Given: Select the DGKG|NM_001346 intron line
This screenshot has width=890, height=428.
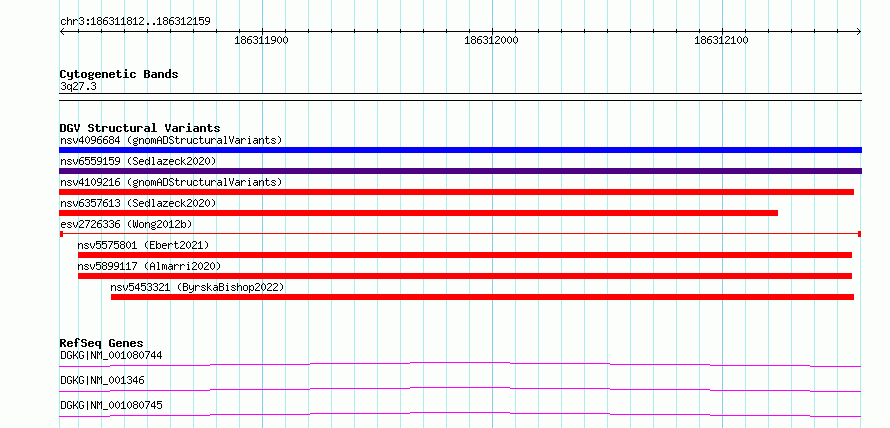Looking at the screenshot, I should (x=460, y=389).
